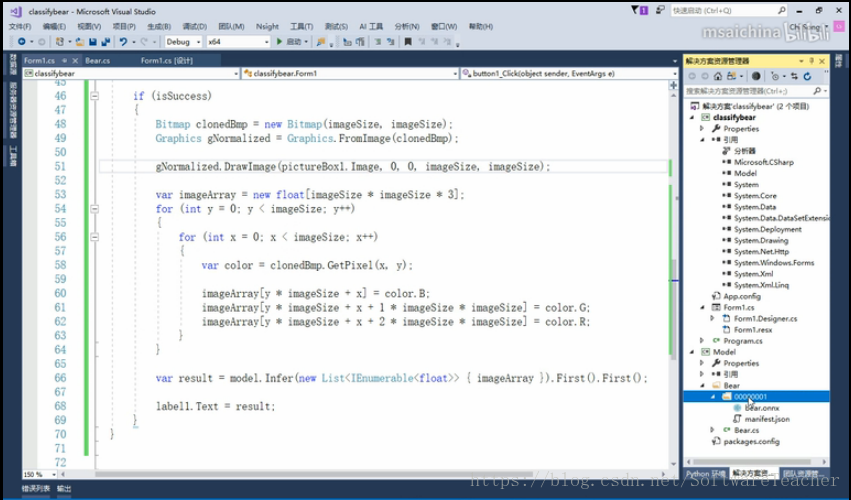Close the Form1.cs tab with X
This screenshot has height=500, width=851.
[x=75, y=60]
